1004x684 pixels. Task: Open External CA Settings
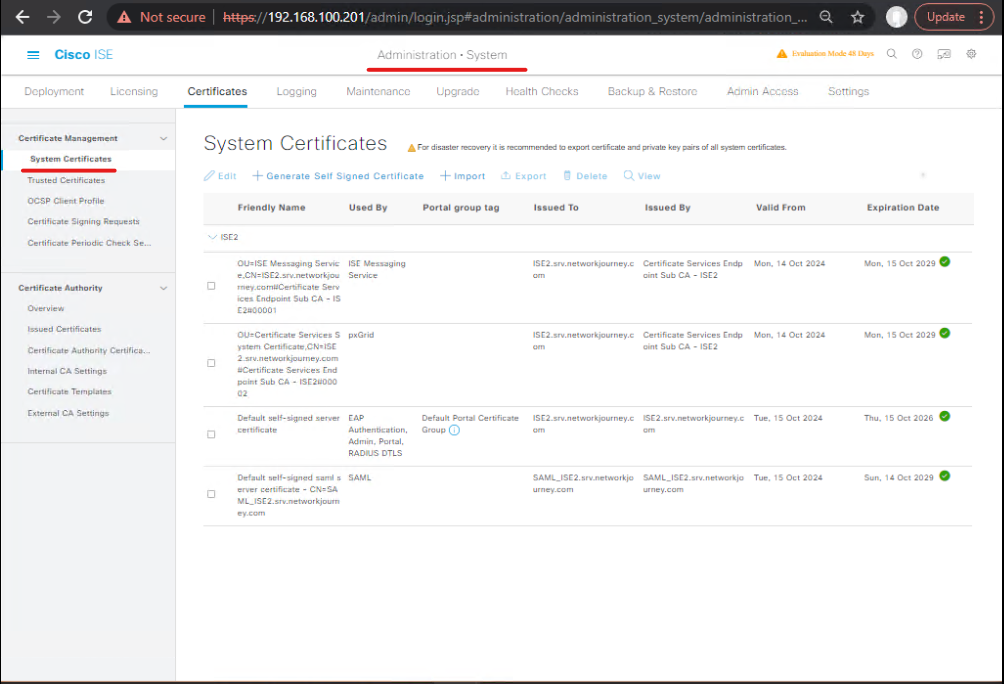(x=68, y=414)
